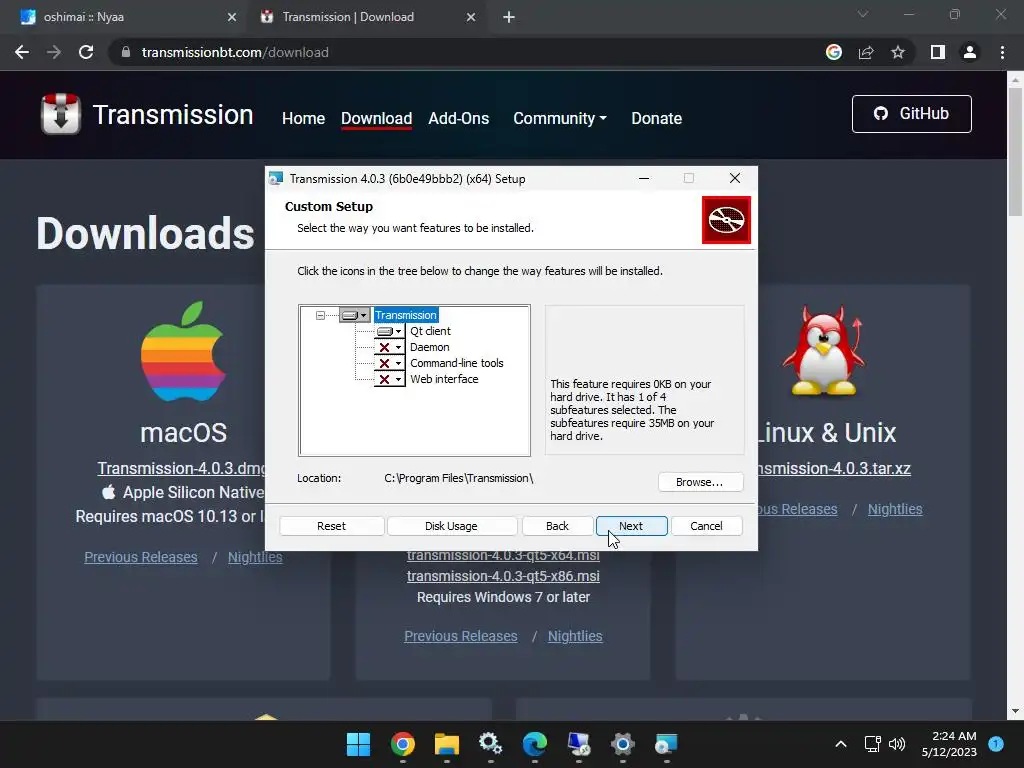Open macOS Nightlies link
This screenshot has width=1024, height=768.
coord(255,557)
